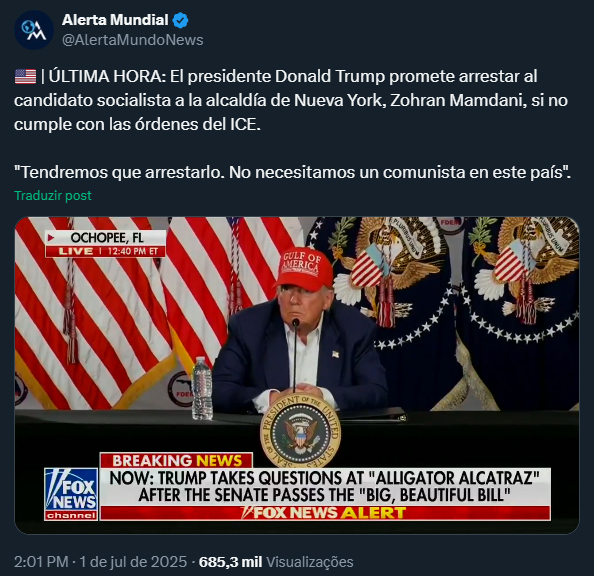View the 685,3 mil Visualizações count

276,562
